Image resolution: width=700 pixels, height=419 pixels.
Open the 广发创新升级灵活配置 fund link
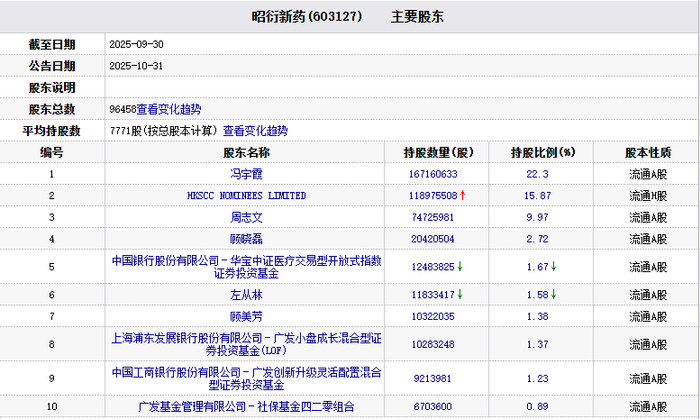246,379
